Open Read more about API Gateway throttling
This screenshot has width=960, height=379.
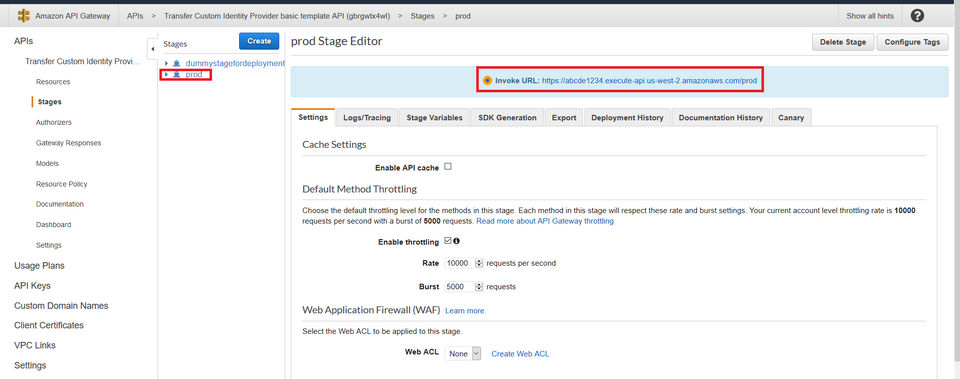tap(545, 221)
